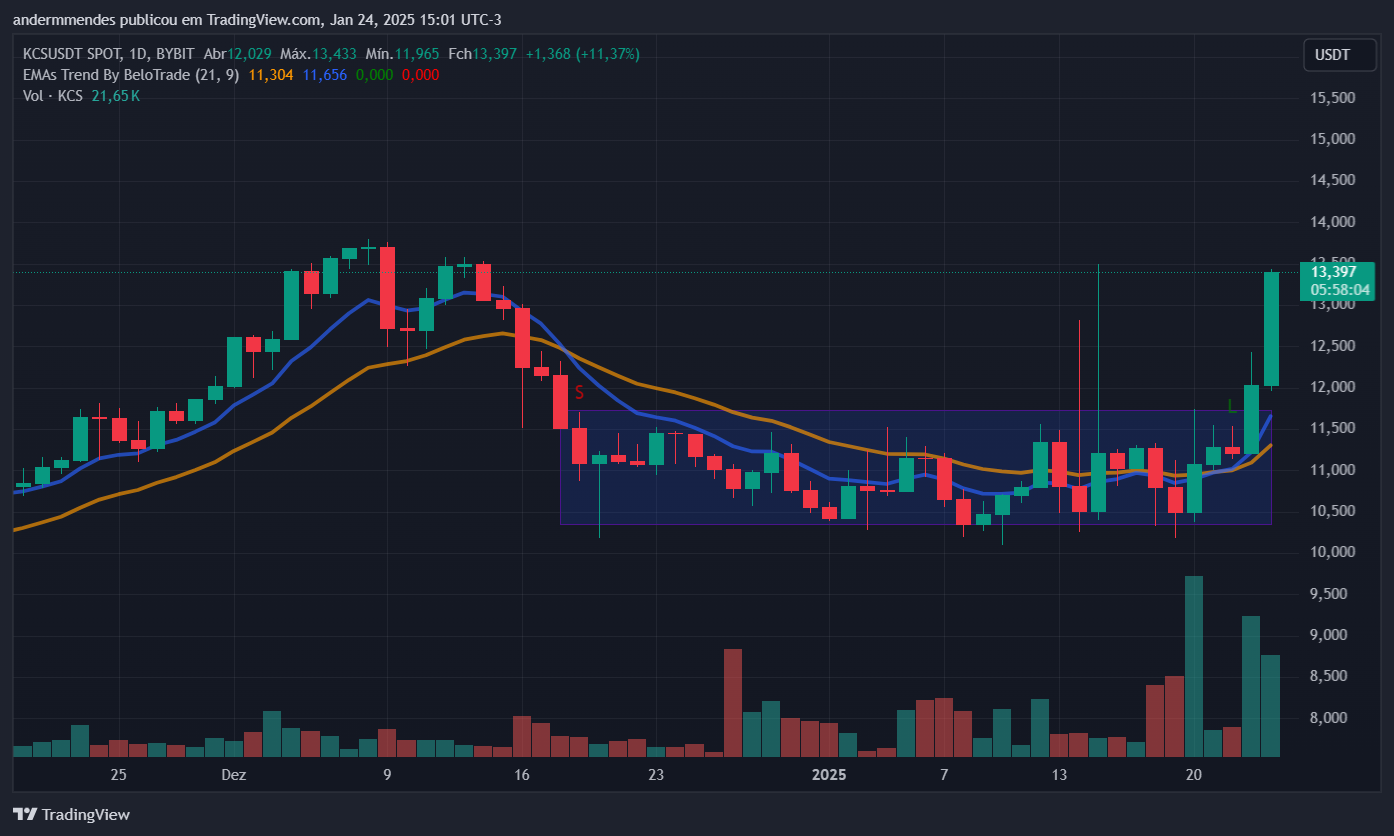1394x836 pixels.
Task: Click the green 0,000 indicator value
Action: pos(375,75)
